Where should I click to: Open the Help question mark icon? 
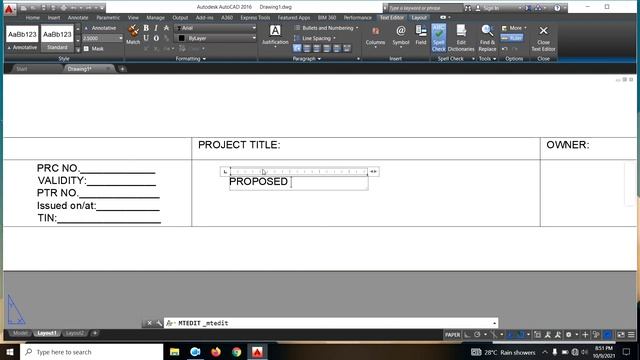click(557, 8)
